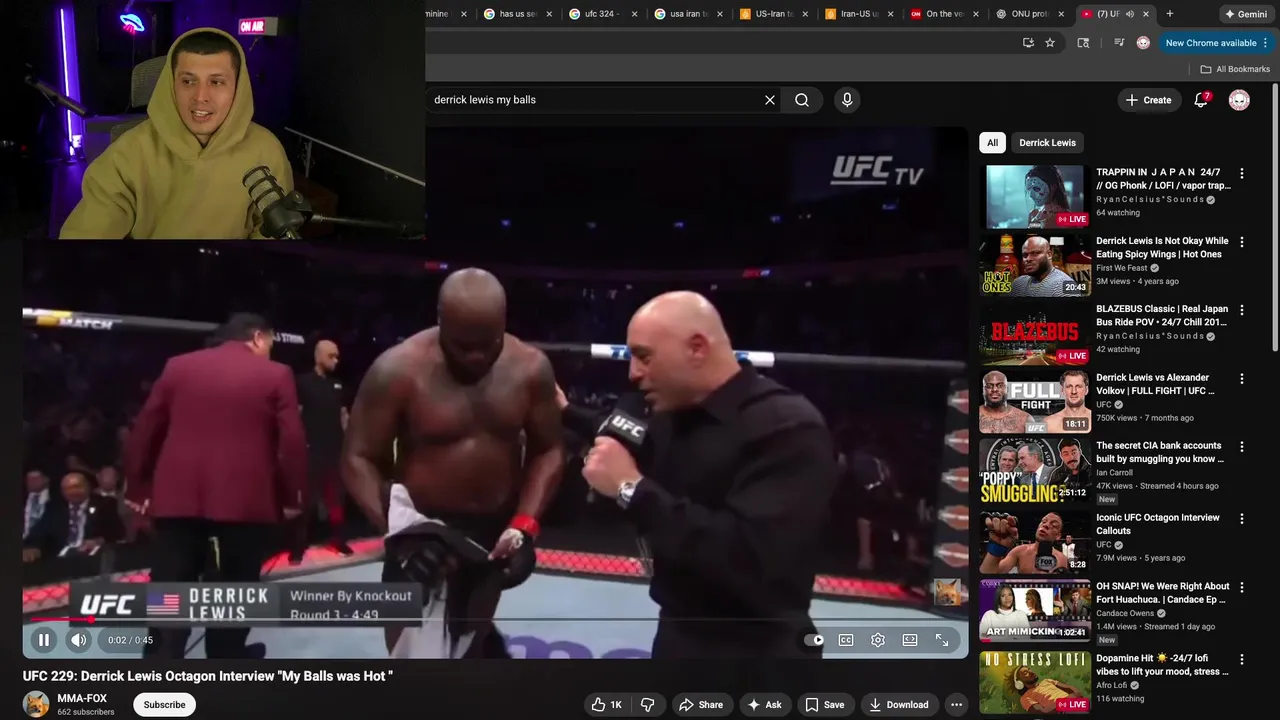Open the Create menu
The image size is (1280, 720).
(x=1148, y=100)
